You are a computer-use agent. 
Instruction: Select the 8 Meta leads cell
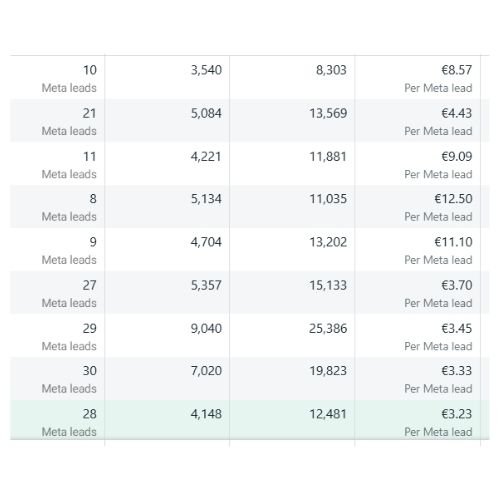pyautogui.click(x=57, y=207)
